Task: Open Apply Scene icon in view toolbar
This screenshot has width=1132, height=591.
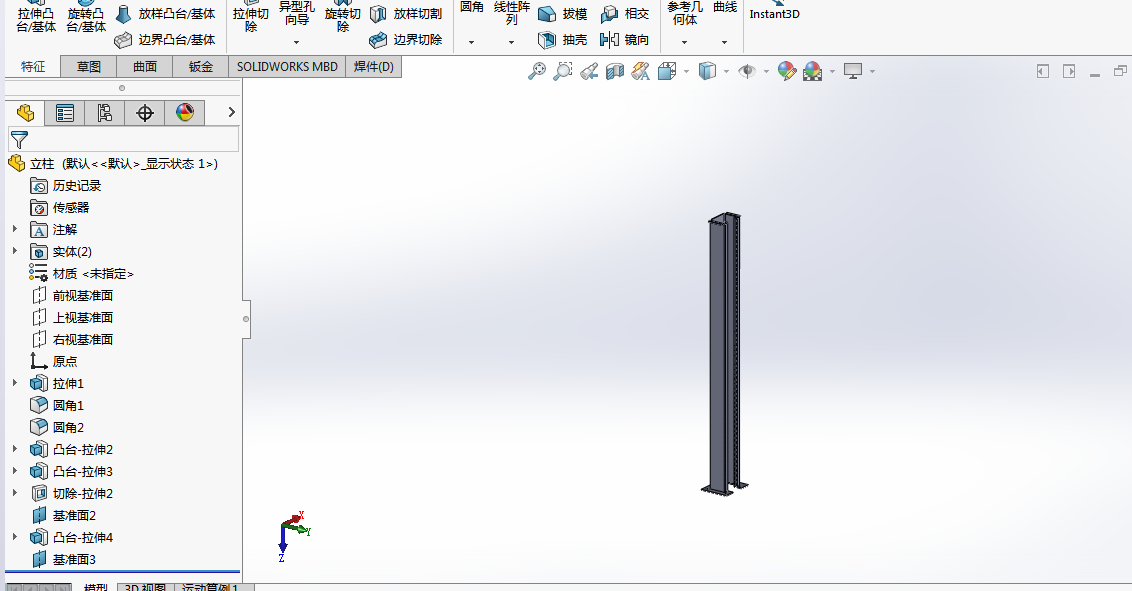Action: 813,71
